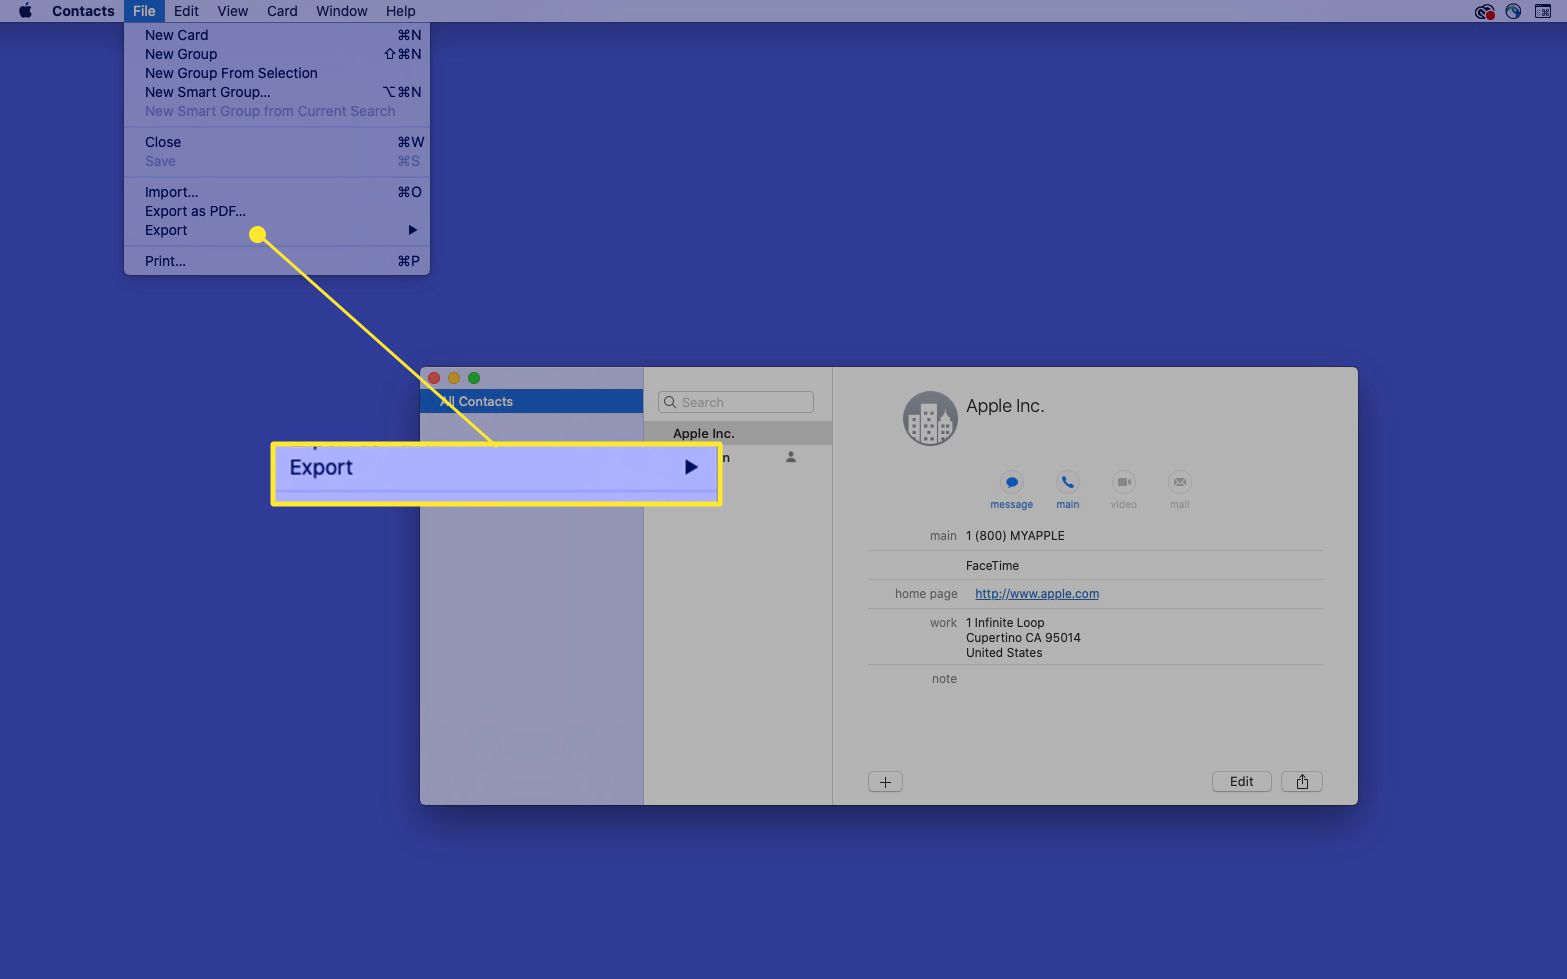Open the Help menu
Viewport: 1567px width, 979px height.
coord(401,11)
